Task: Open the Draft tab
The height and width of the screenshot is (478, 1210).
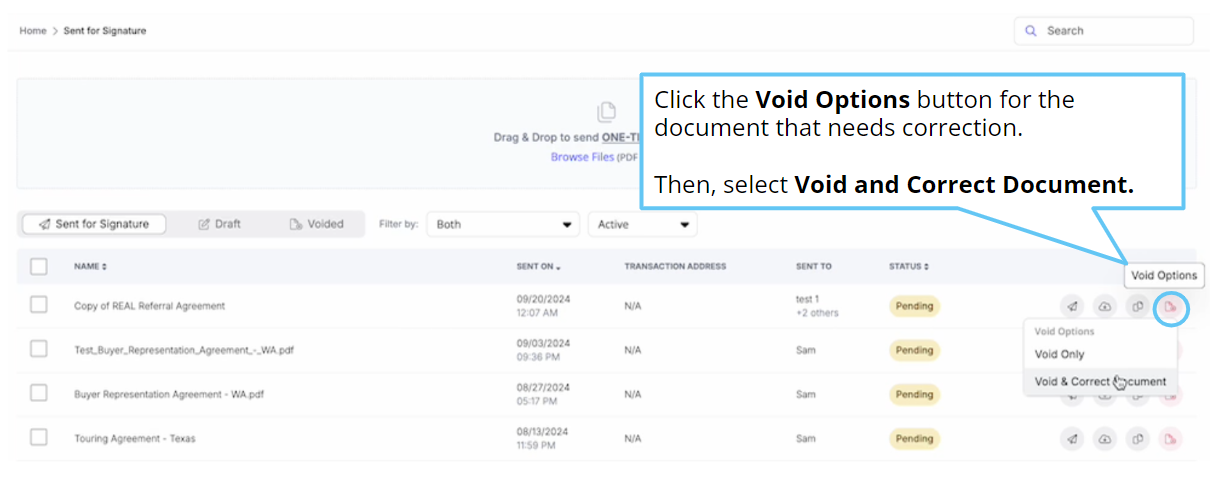Action: click(219, 224)
